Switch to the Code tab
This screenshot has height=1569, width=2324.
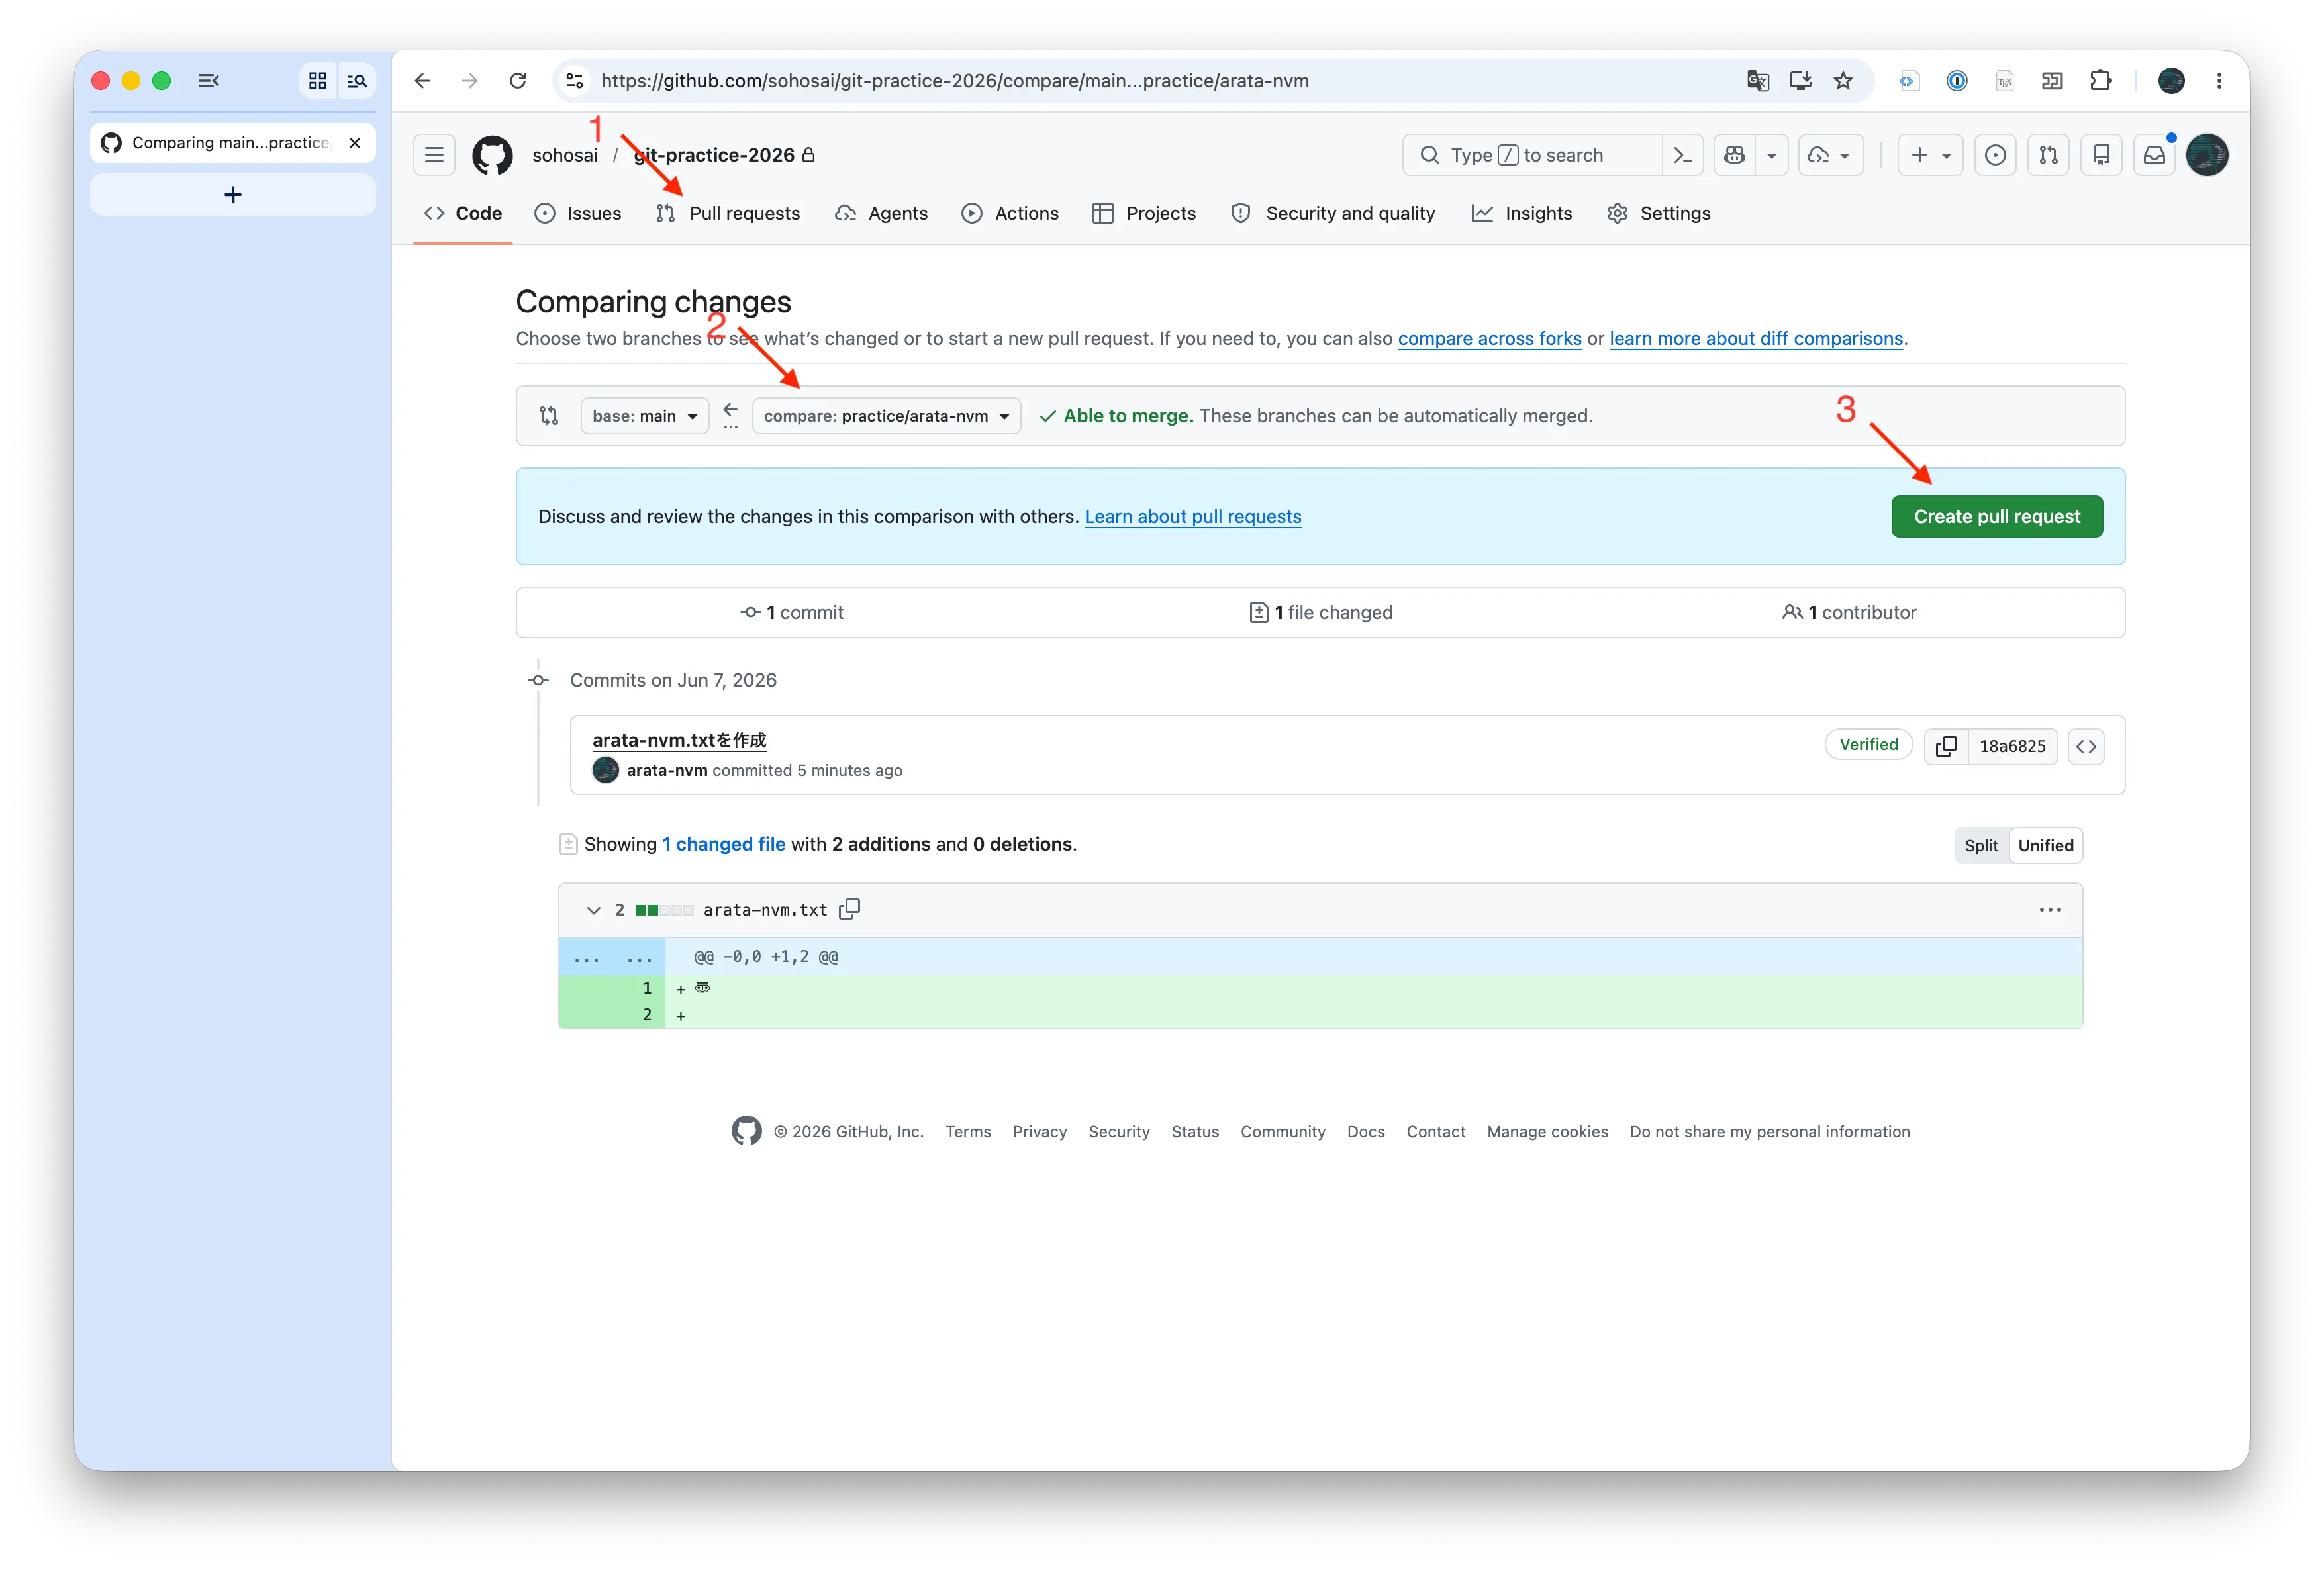(x=463, y=213)
